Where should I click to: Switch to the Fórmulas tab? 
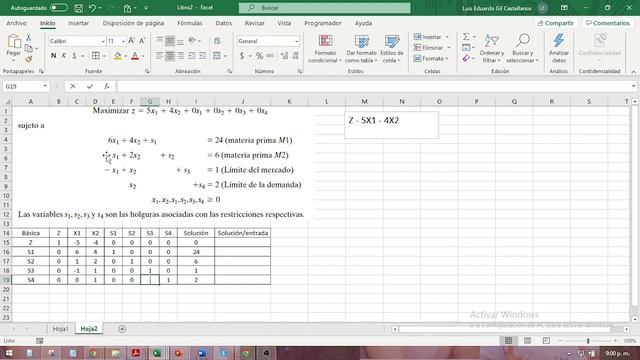pos(190,23)
